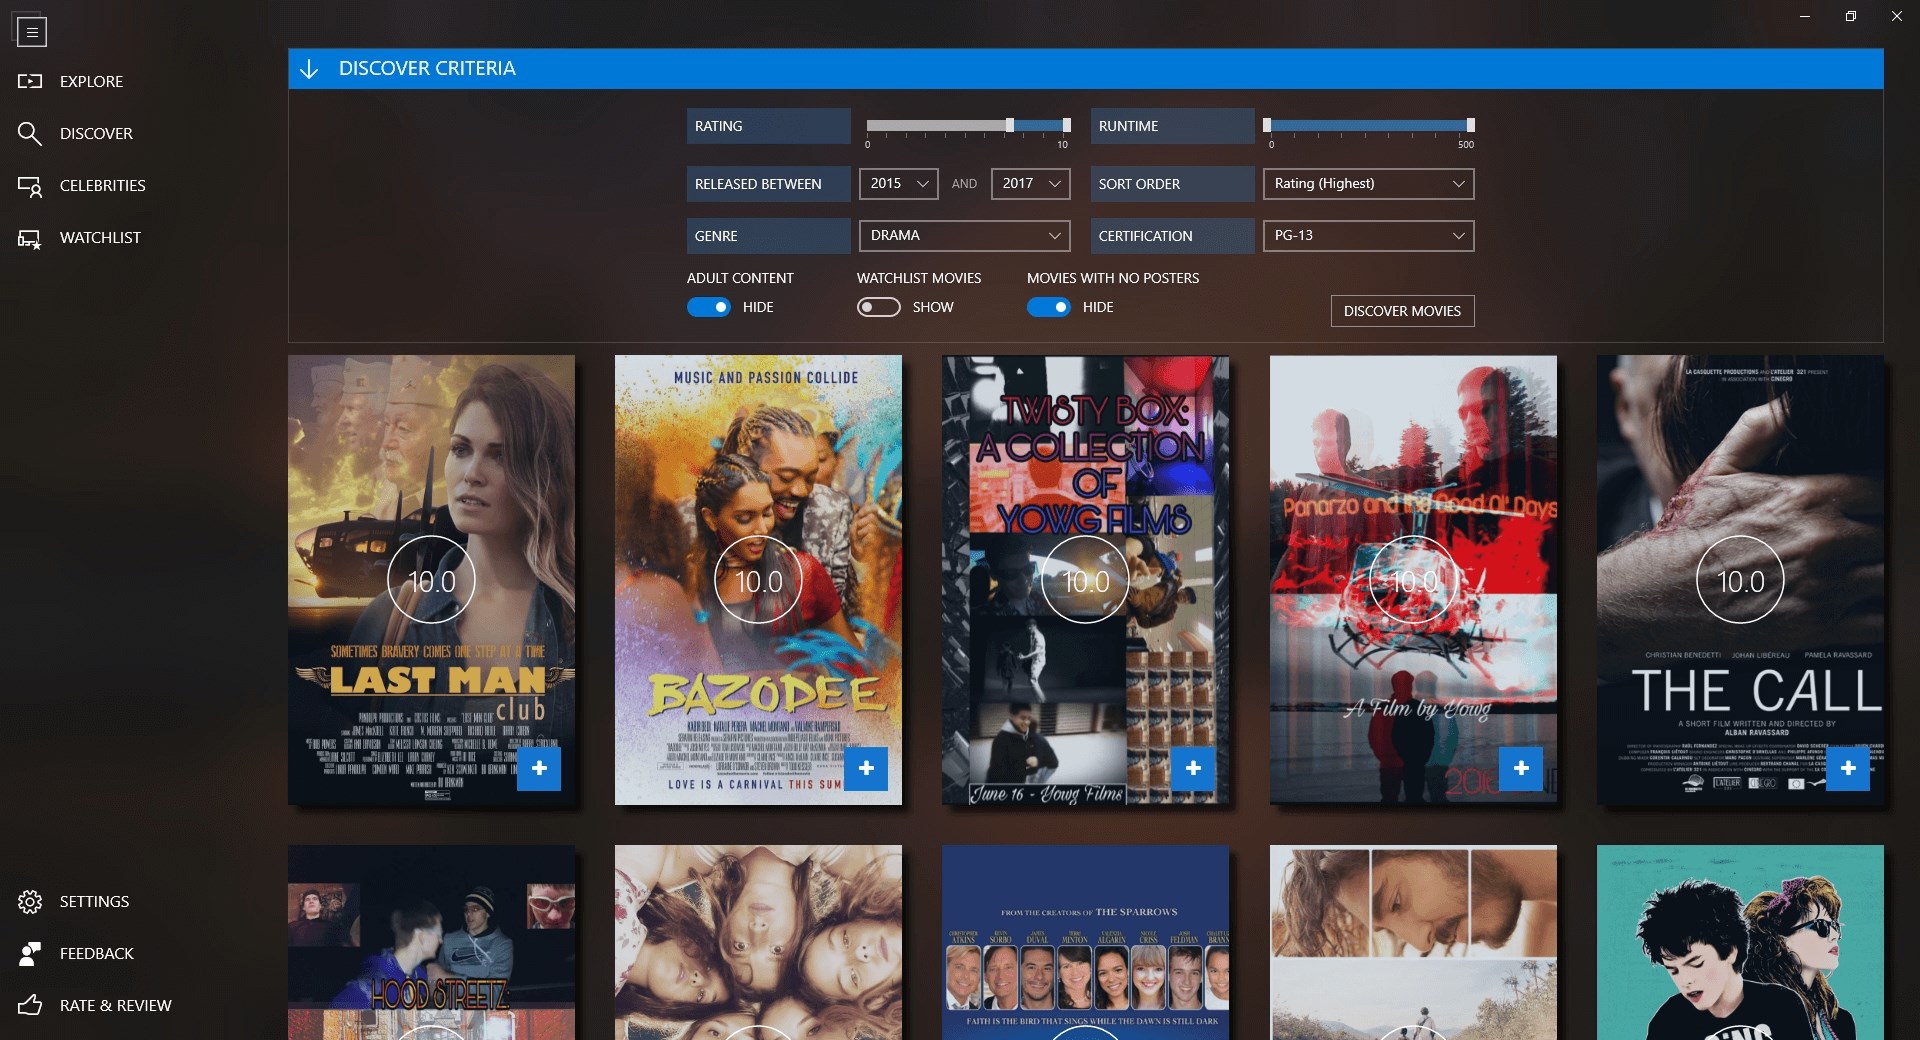Open the hamburger menu at top left
Screen dimensions: 1920x1040
tap(31, 31)
